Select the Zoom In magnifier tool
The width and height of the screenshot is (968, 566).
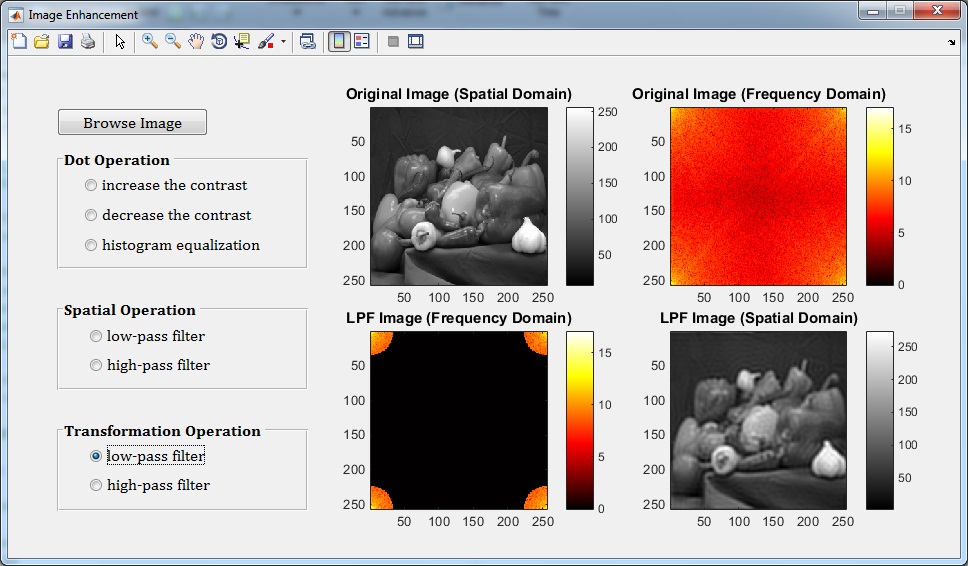pos(149,42)
